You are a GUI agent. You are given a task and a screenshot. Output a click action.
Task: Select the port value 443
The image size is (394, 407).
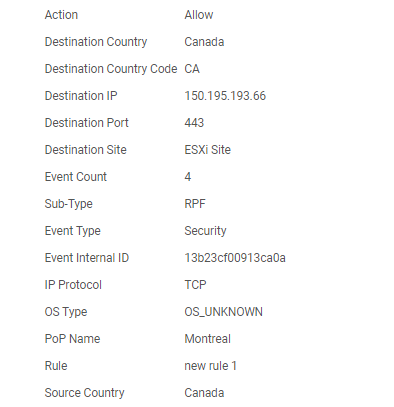pos(194,123)
